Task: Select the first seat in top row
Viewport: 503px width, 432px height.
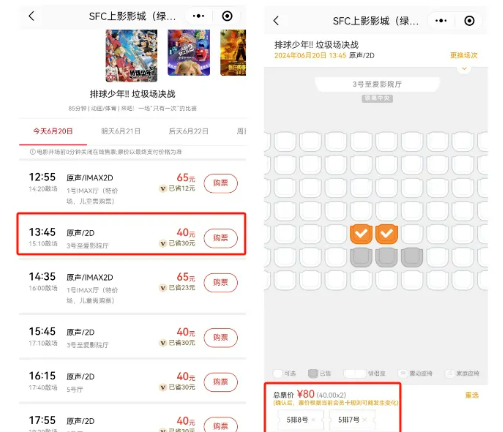Action: point(285,142)
